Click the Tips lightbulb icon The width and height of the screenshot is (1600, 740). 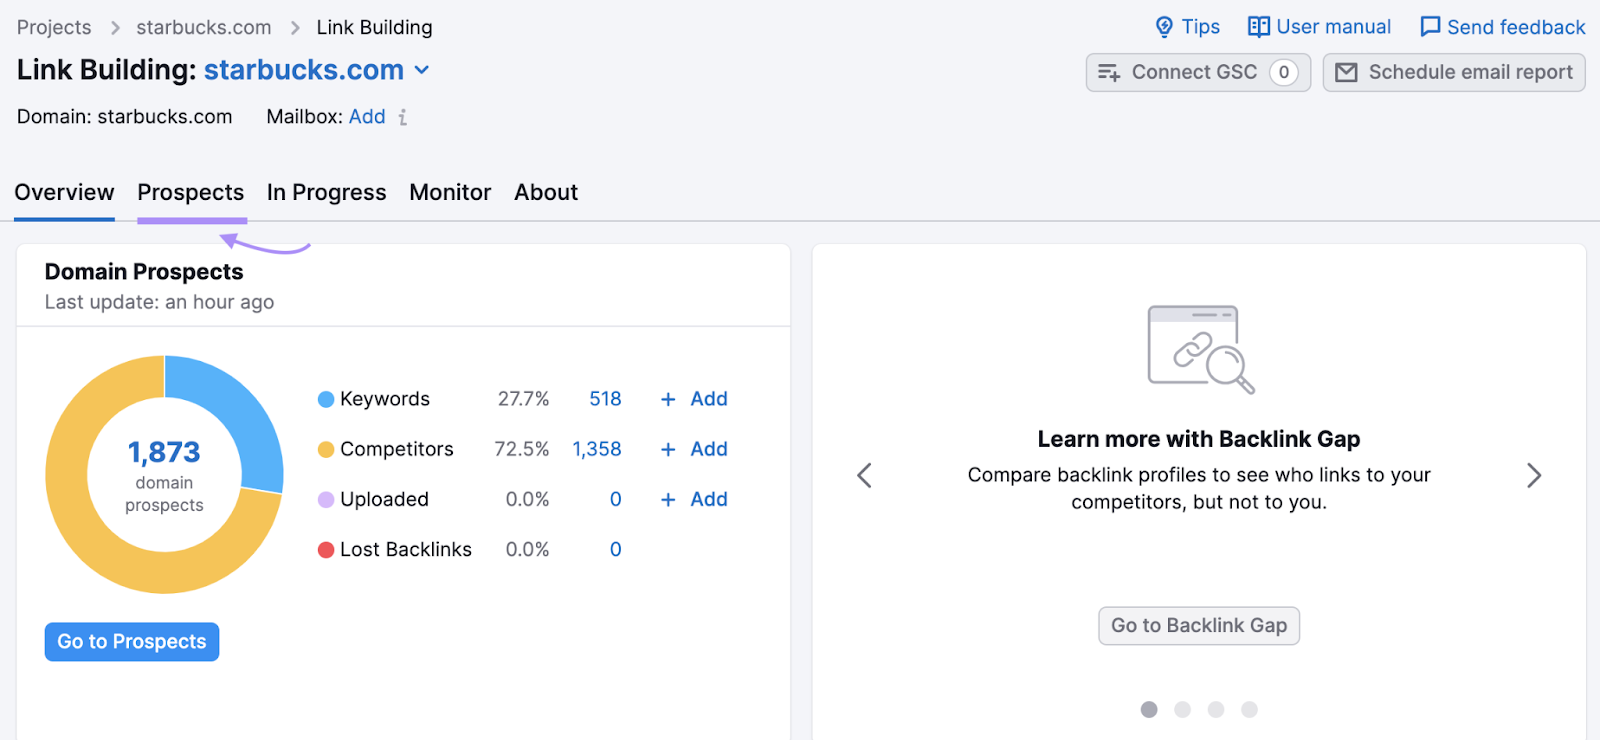coord(1164,27)
